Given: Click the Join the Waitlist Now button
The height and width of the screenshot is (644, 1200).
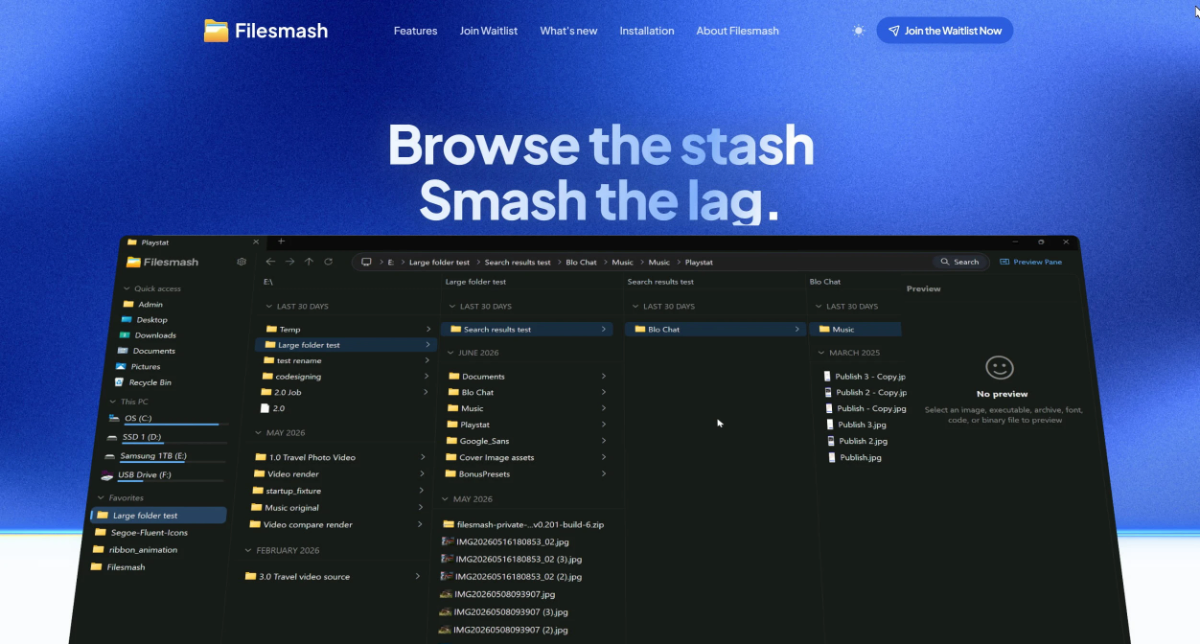Looking at the screenshot, I should pos(945,31).
